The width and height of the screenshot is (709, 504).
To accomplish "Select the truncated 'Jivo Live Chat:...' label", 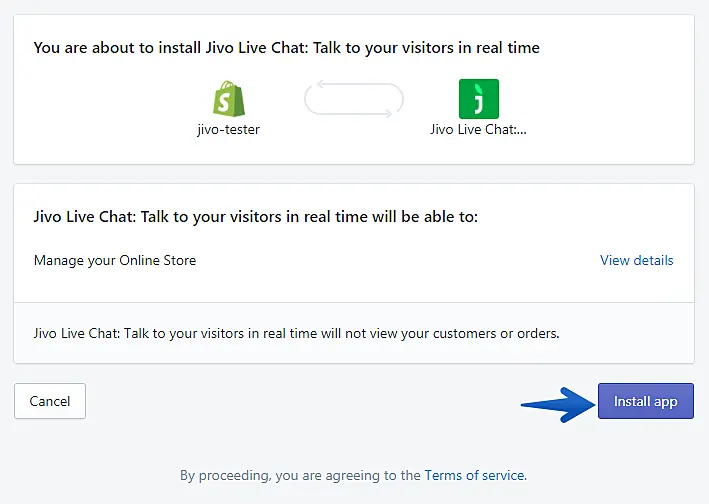I will pyautogui.click(x=478, y=130).
